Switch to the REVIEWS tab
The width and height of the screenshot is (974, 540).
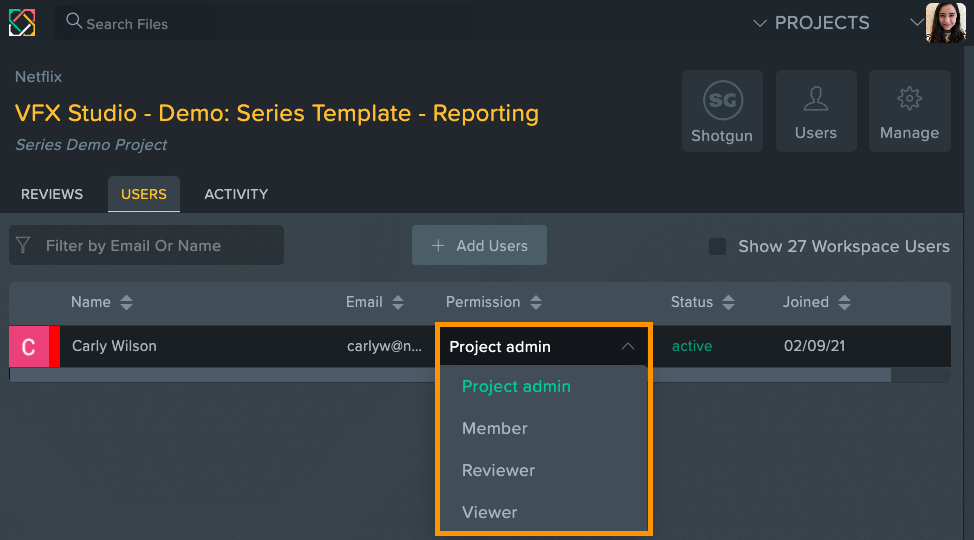(52, 194)
